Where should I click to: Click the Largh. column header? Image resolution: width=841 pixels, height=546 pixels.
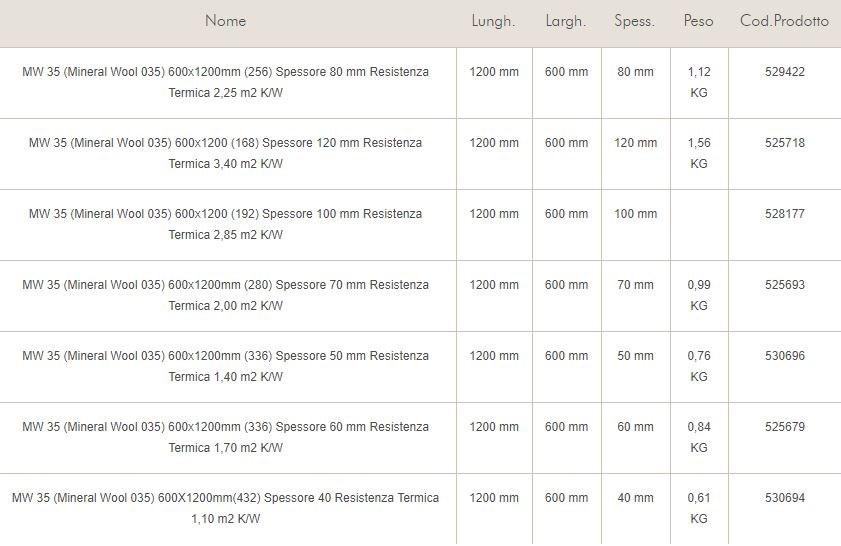coord(566,21)
